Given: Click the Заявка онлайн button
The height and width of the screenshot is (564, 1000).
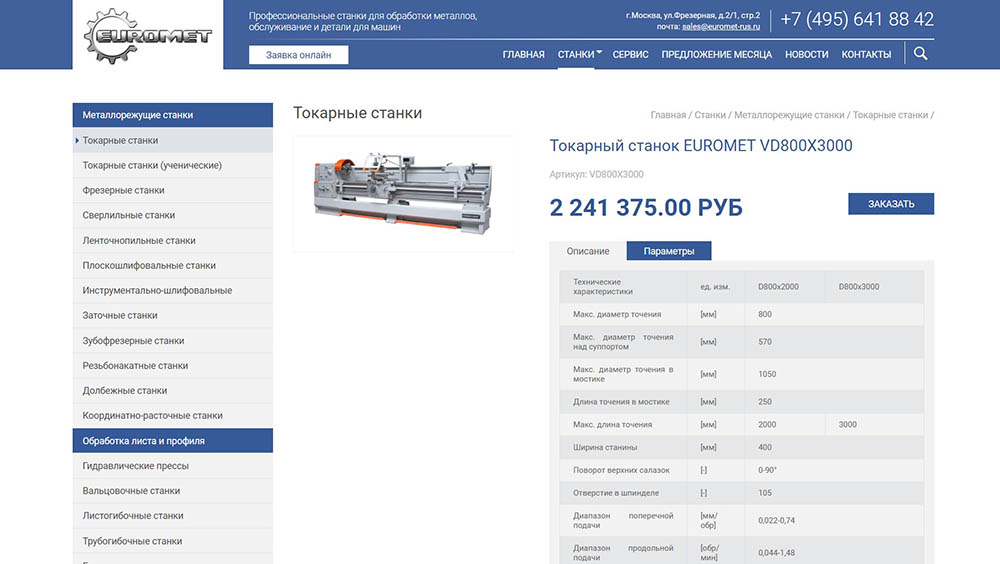Looking at the screenshot, I should (x=298, y=55).
